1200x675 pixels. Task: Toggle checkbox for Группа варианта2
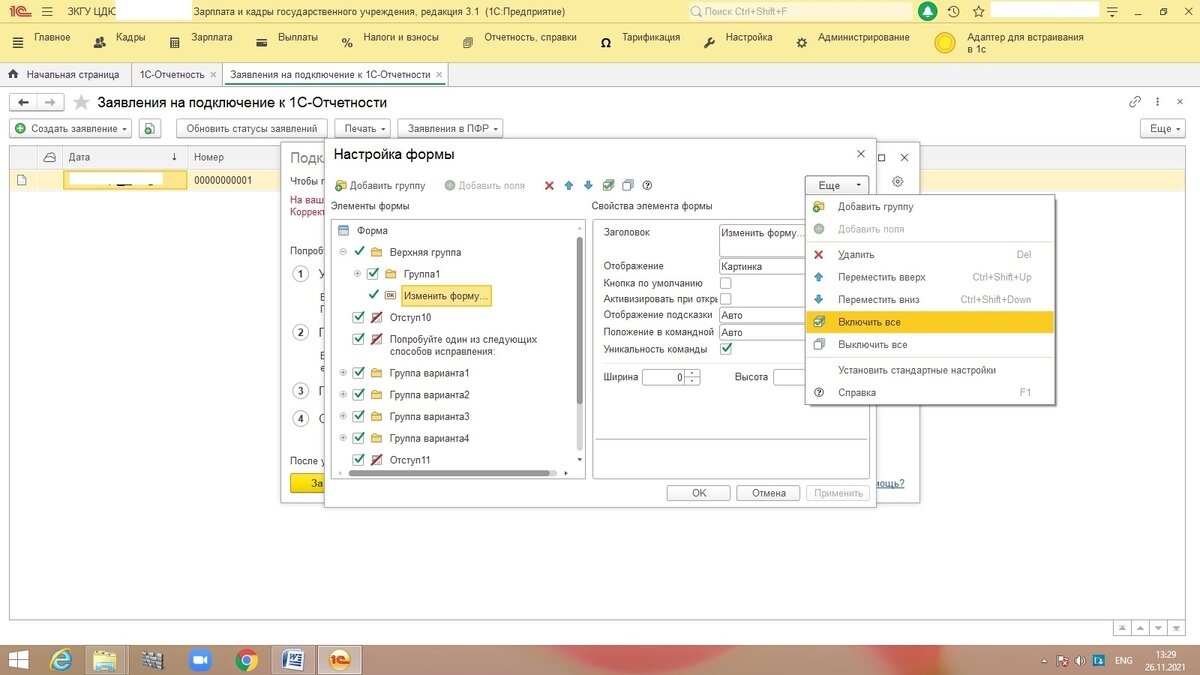359,395
